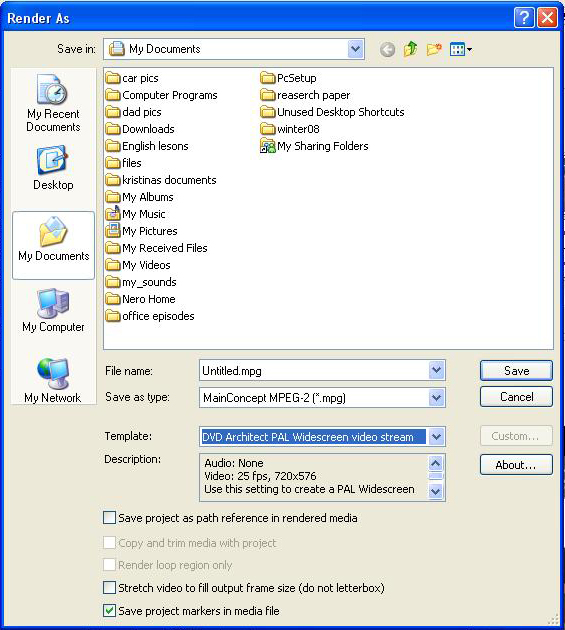This screenshot has height=630, width=565.
Task: Go back using the toolbar Back arrow
Action: click(x=387, y=49)
